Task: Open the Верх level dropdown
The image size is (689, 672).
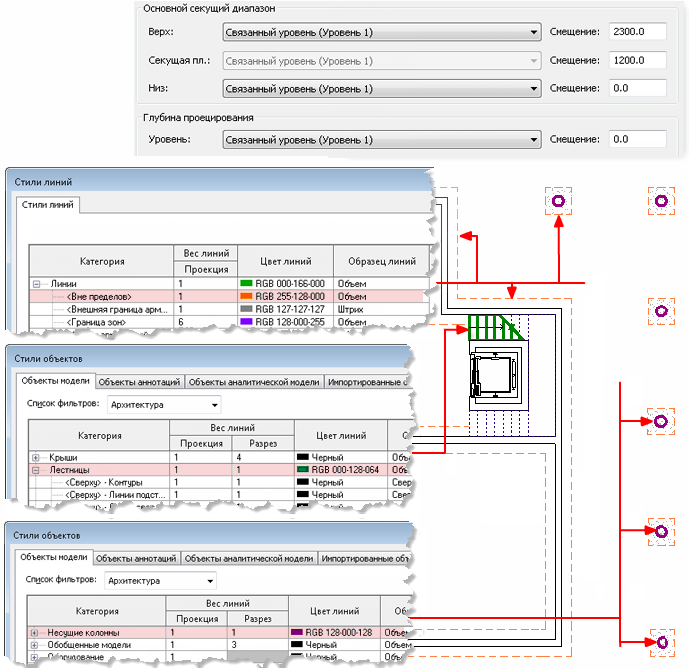Action: click(381, 33)
